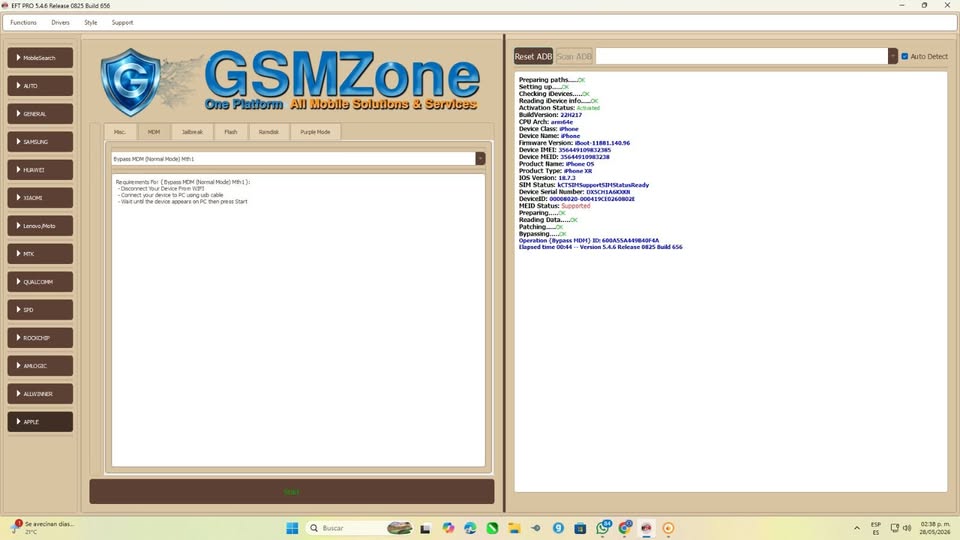Click the taskbar Buscar search box
The width and height of the screenshot is (960, 540).
[359, 528]
